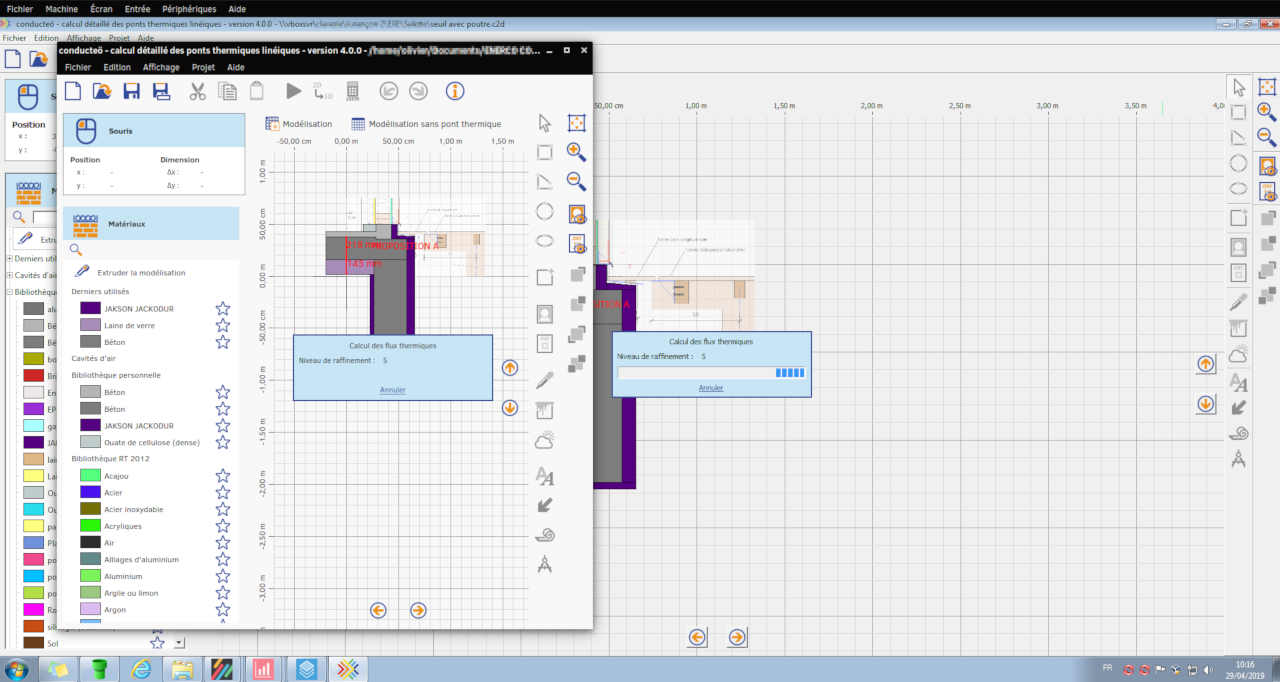Image resolution: width=1280 pixels, height=682 pixels.
Task: Click Annuler in the front window's calculation dialog
Action: 393,390
